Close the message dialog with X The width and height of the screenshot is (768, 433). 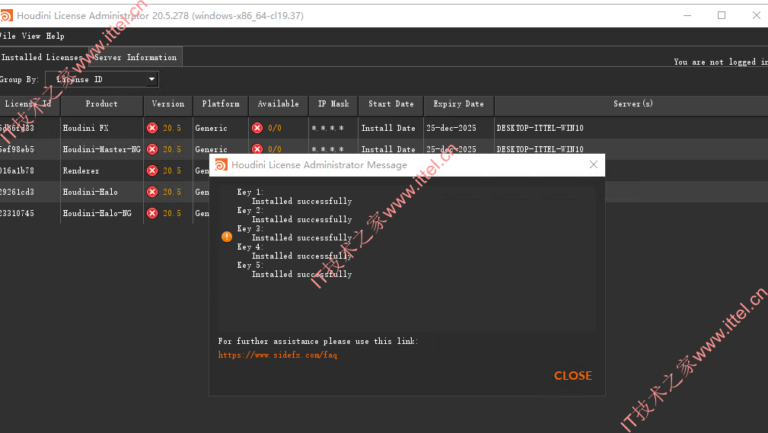(593, 164)
